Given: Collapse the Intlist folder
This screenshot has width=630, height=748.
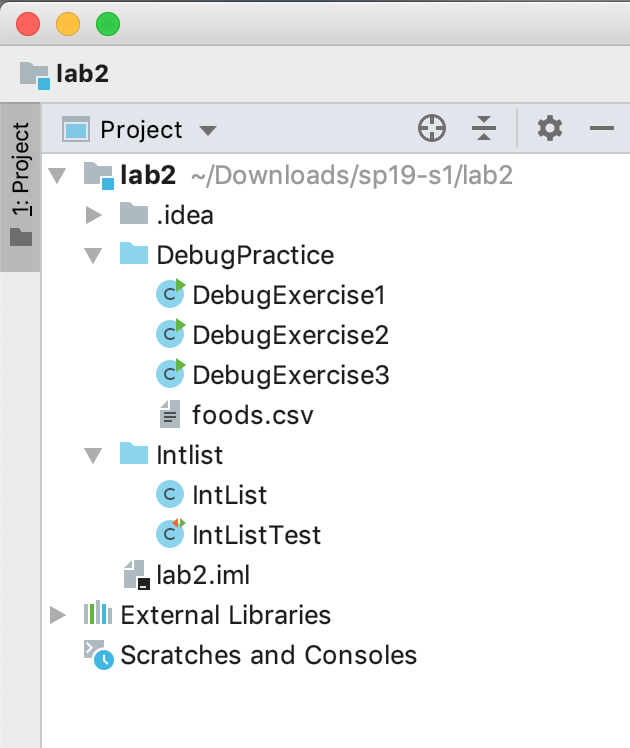Looking at the screenshot, I should pyautogui.click(x=94, y=455).
